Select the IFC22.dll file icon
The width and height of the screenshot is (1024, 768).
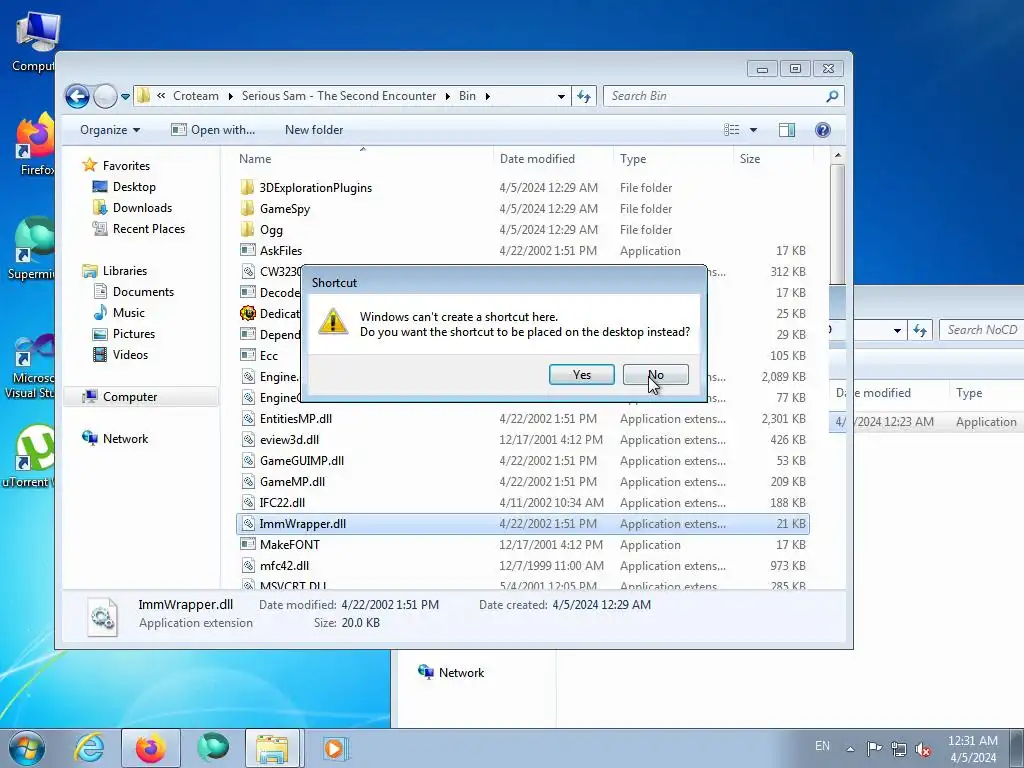(248, 503)
